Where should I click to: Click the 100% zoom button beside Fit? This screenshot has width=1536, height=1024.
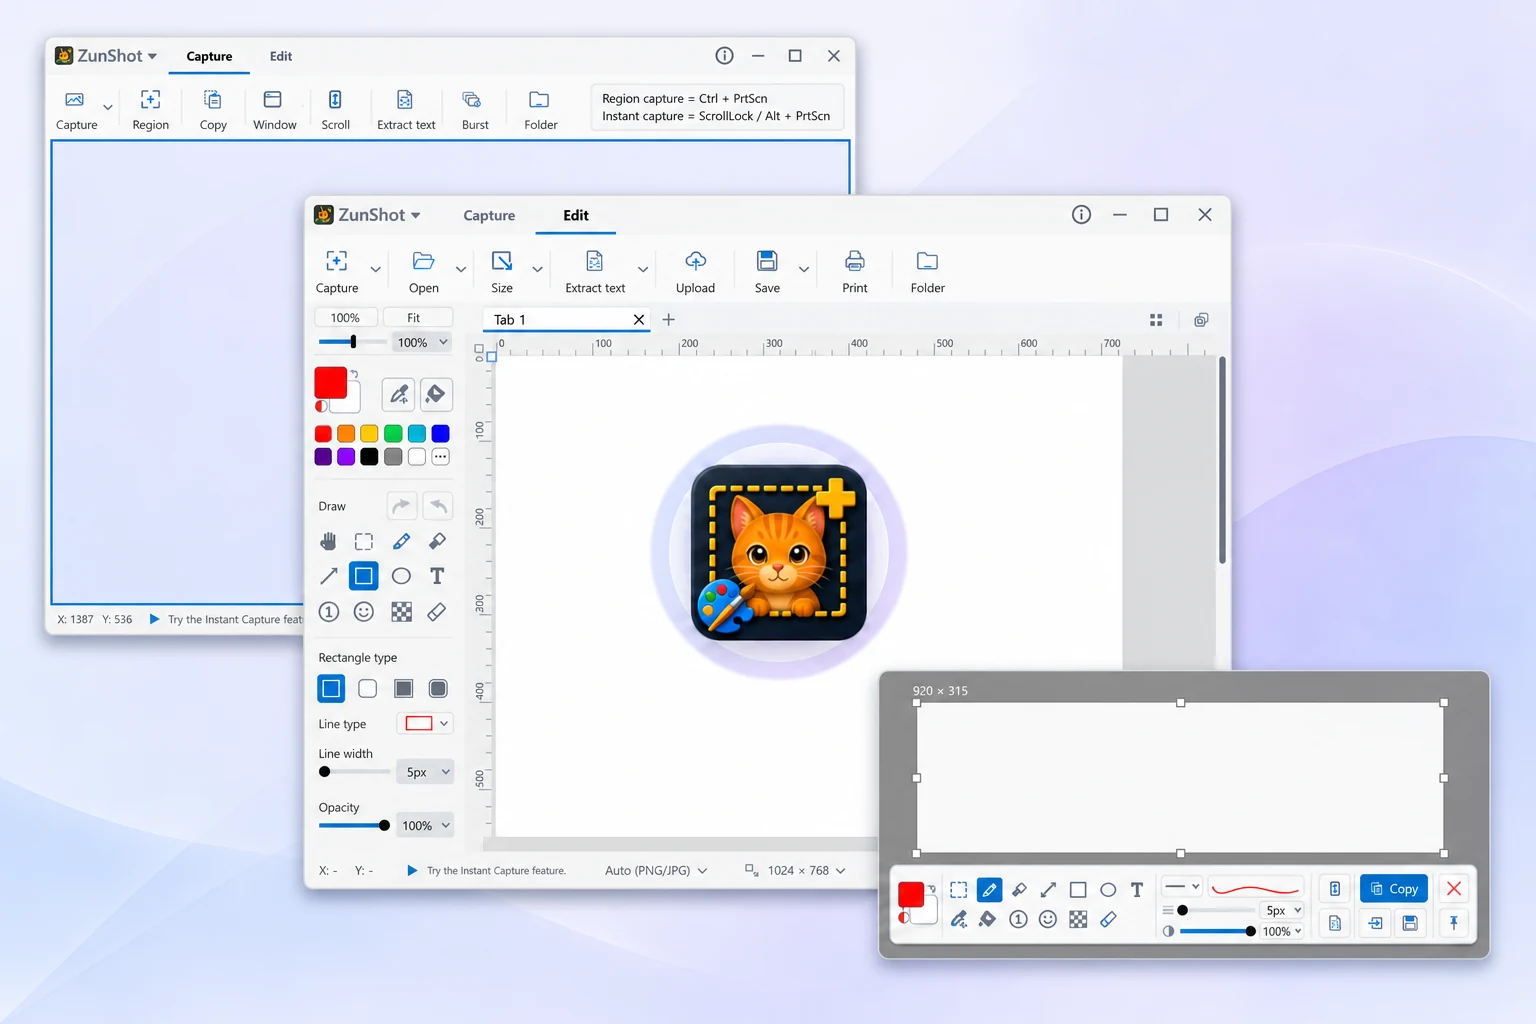[x=345, y=317]
